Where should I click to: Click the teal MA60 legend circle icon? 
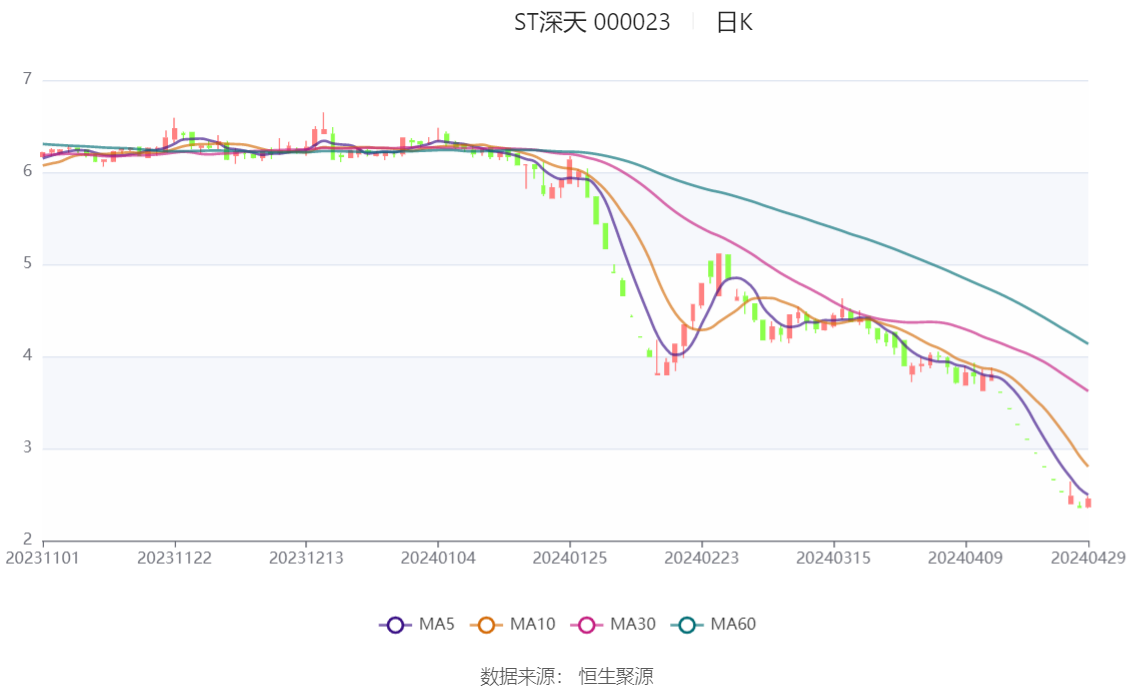click(687, 625)
